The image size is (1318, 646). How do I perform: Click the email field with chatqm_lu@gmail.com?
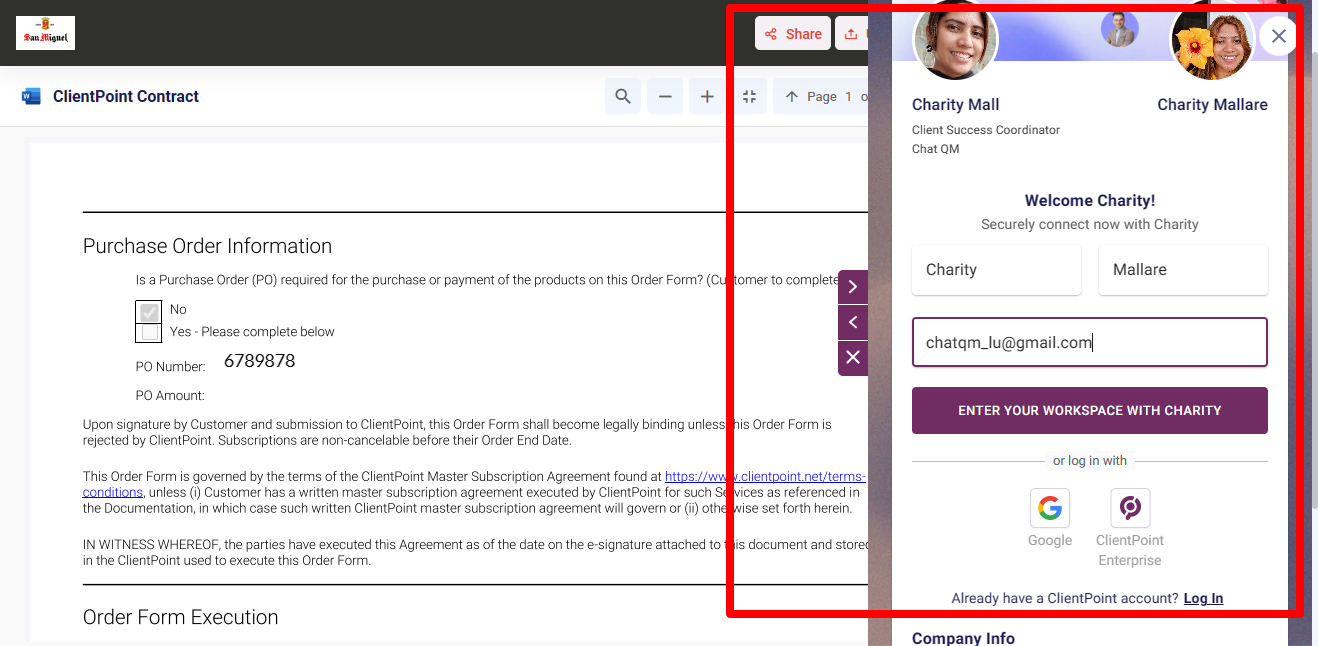1090,343
